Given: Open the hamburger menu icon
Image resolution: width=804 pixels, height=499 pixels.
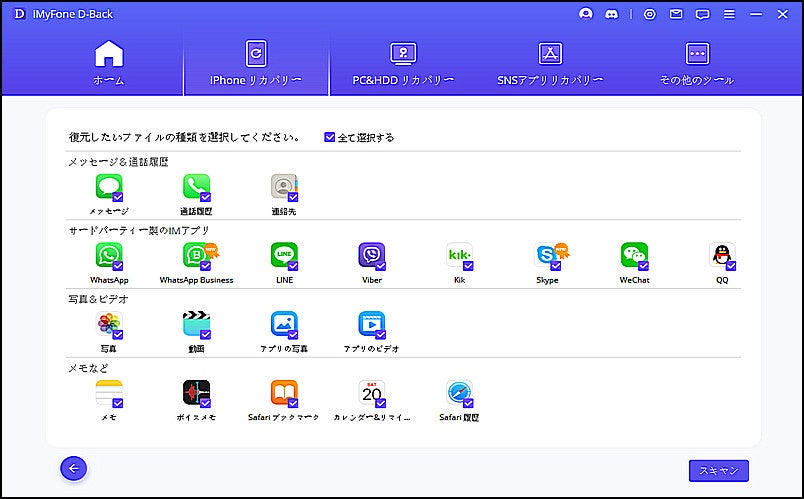Looking at the screenshot, I should tap(729, 14).
